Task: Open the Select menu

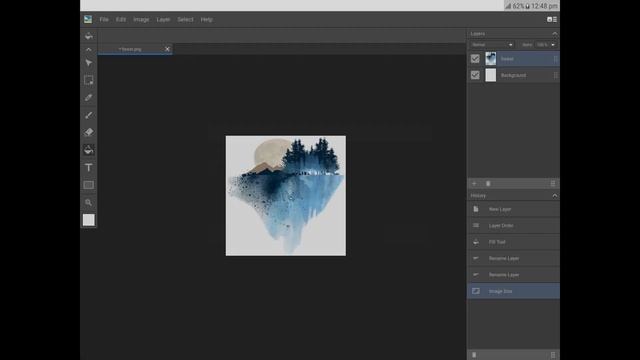Action: 185,19
